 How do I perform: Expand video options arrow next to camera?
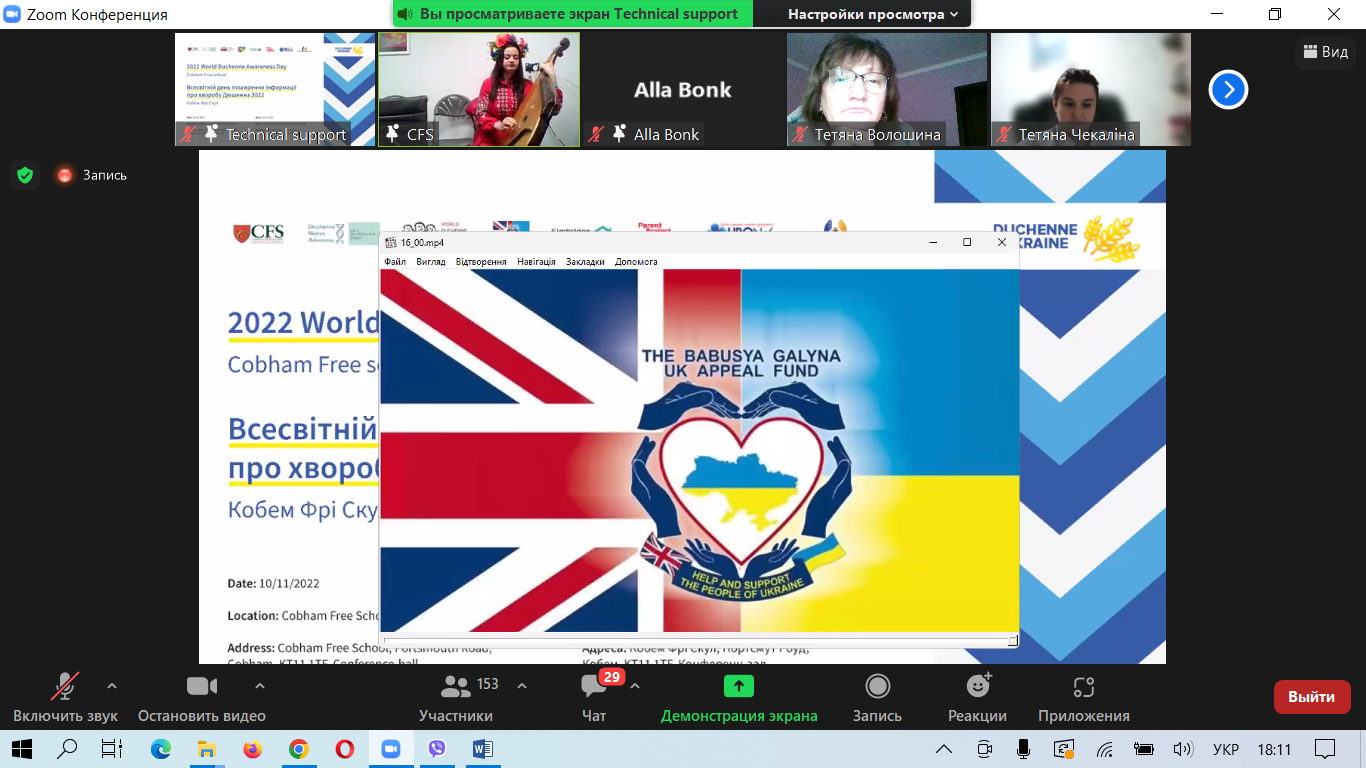260,686
